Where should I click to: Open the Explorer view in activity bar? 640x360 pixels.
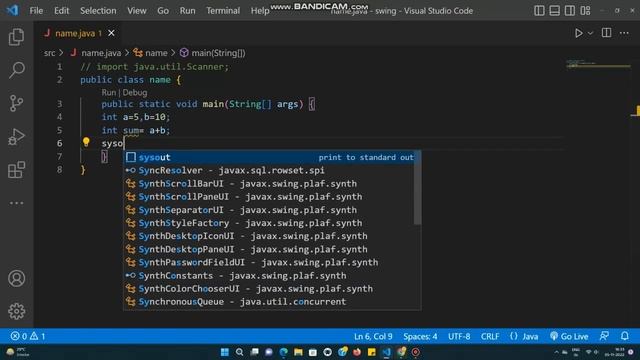pyautogui.click(x=16, y=37)
